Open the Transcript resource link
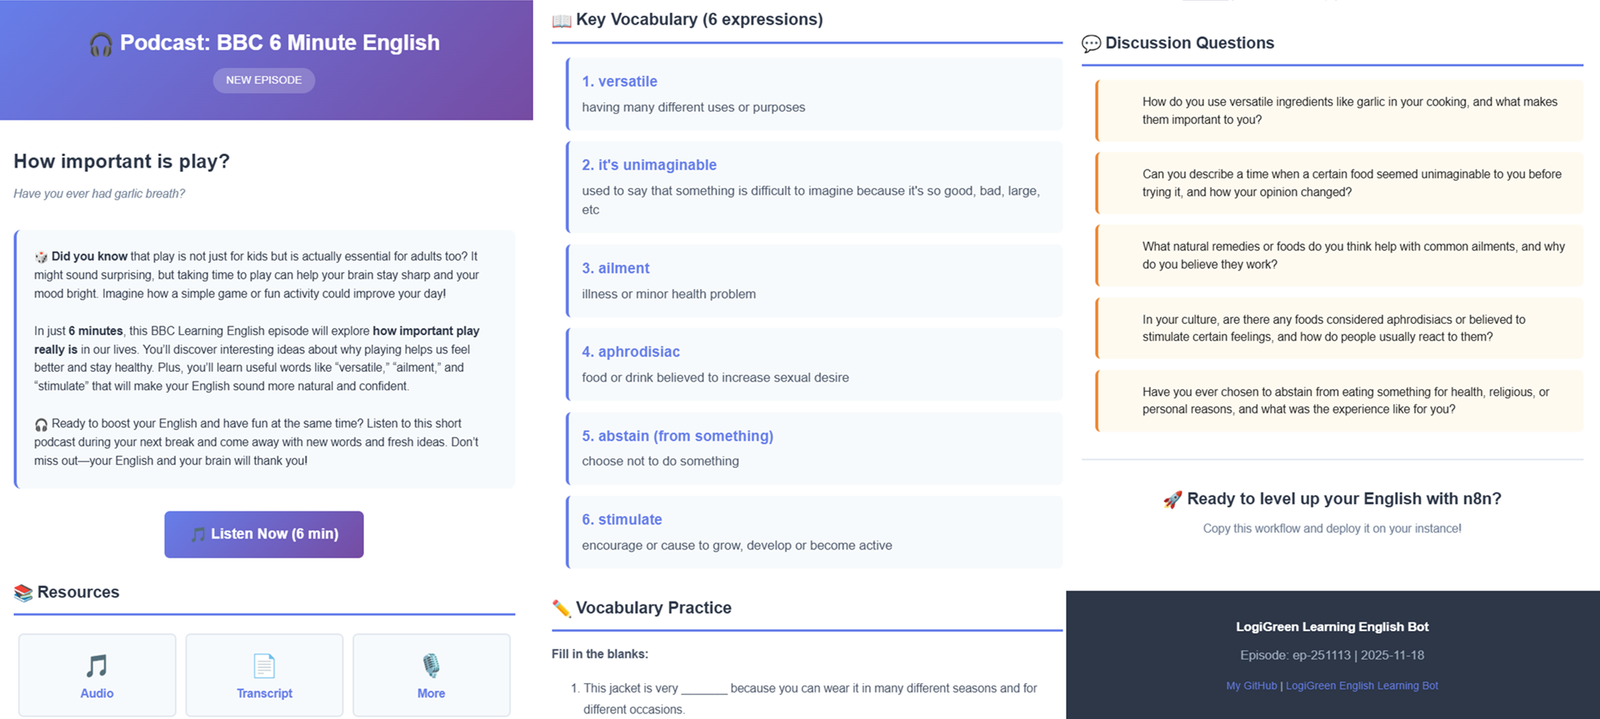1600x719 pixels. pyautogui.click(x=264, y=693)
